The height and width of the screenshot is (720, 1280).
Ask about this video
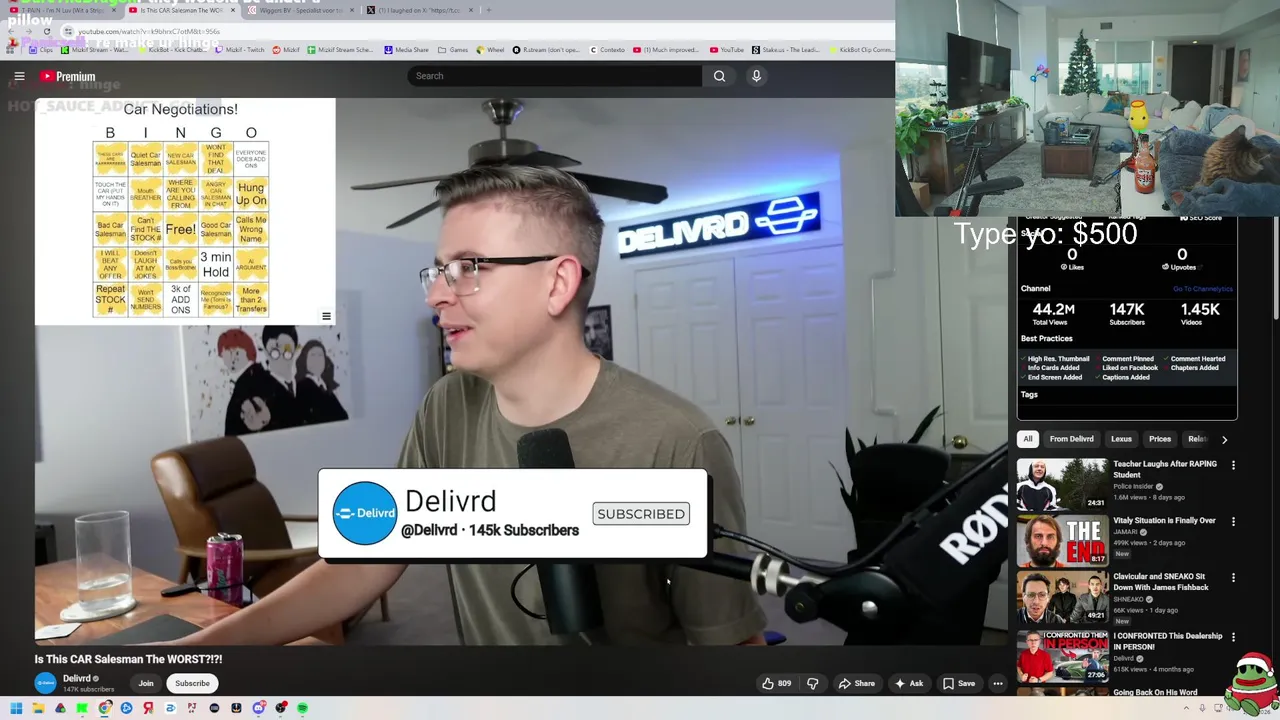(x=909, y=683)
